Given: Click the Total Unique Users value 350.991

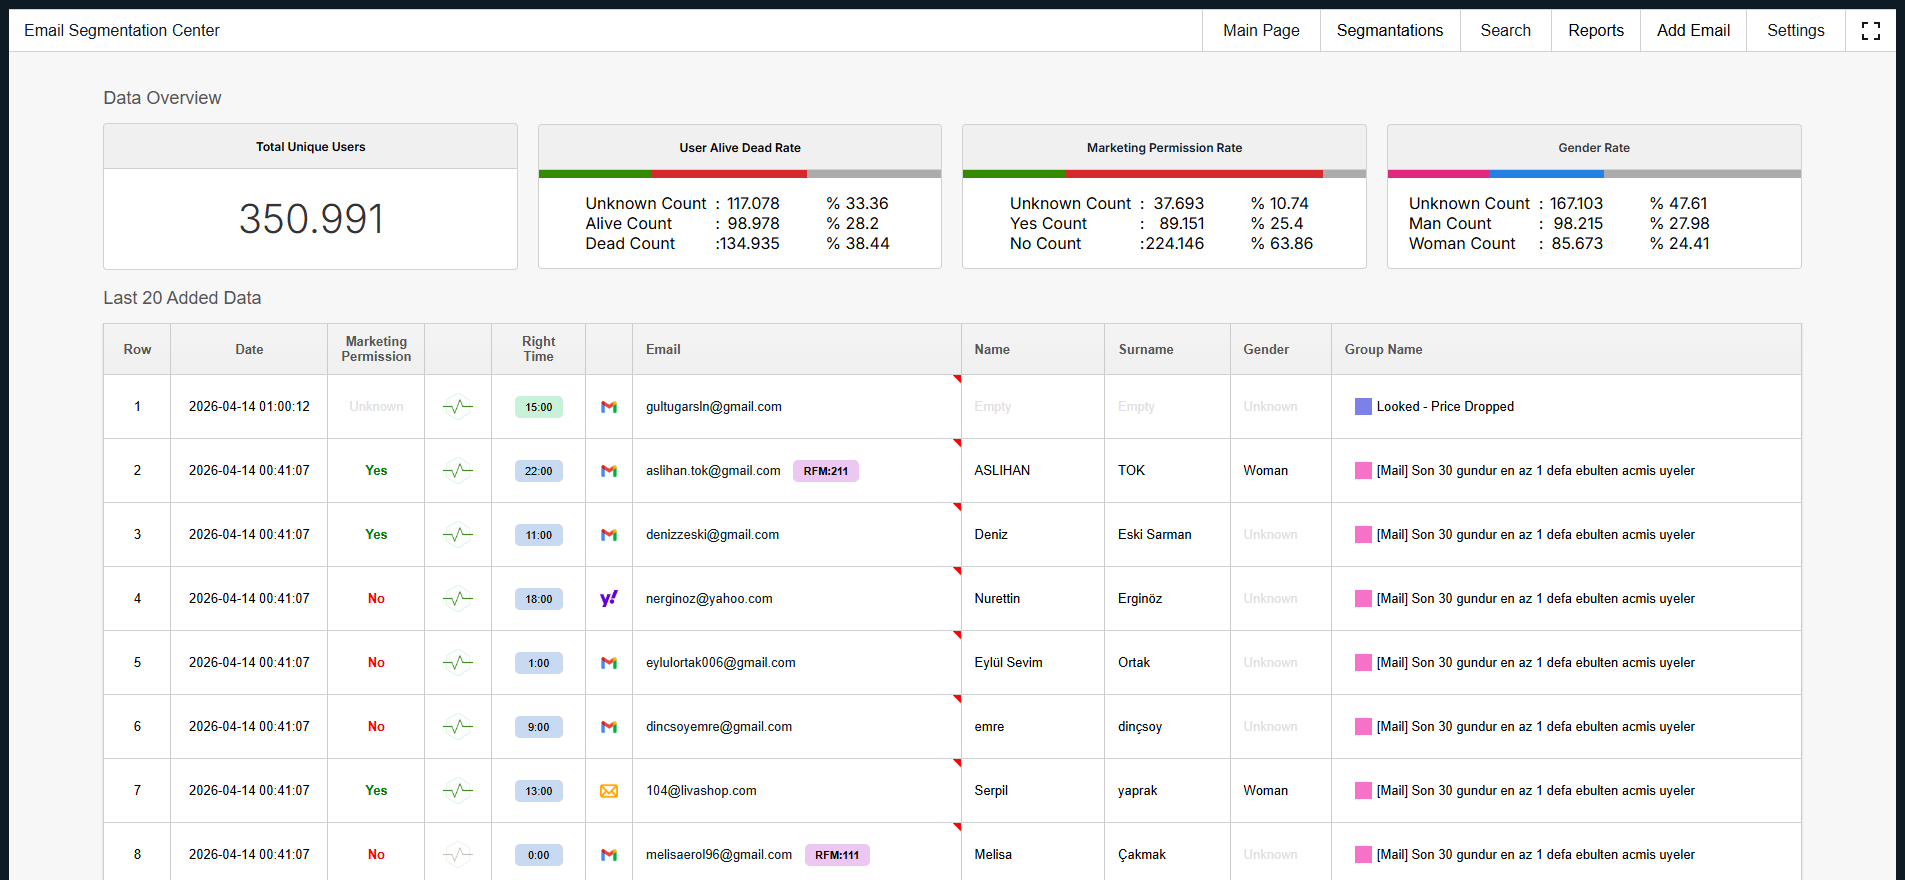Looking at the screenshot, I should pos(311,219).
